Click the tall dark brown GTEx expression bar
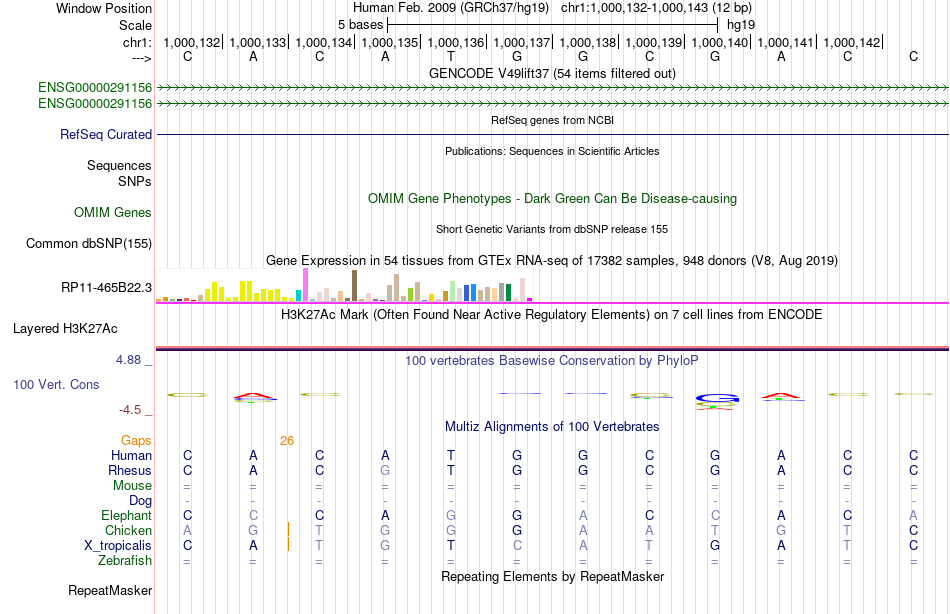 [x=354, y=286]
